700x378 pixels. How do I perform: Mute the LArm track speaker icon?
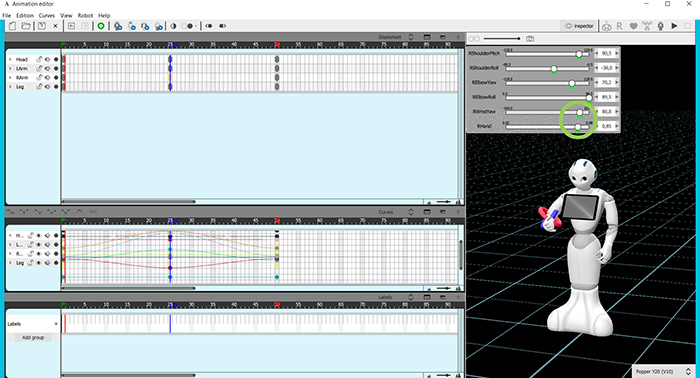[47, 68]
